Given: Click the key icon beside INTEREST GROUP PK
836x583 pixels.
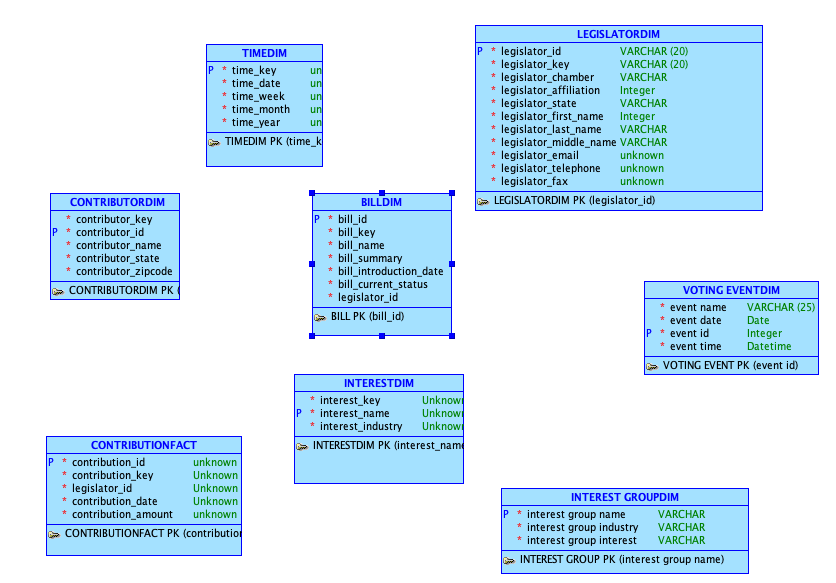Looking at the screenshot, I should (x=509, y=561).
